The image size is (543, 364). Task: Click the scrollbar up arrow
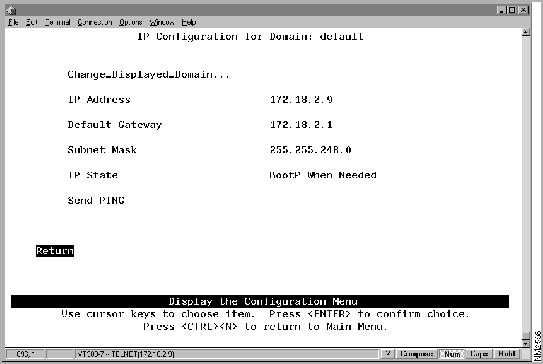(x=526, y=33)
